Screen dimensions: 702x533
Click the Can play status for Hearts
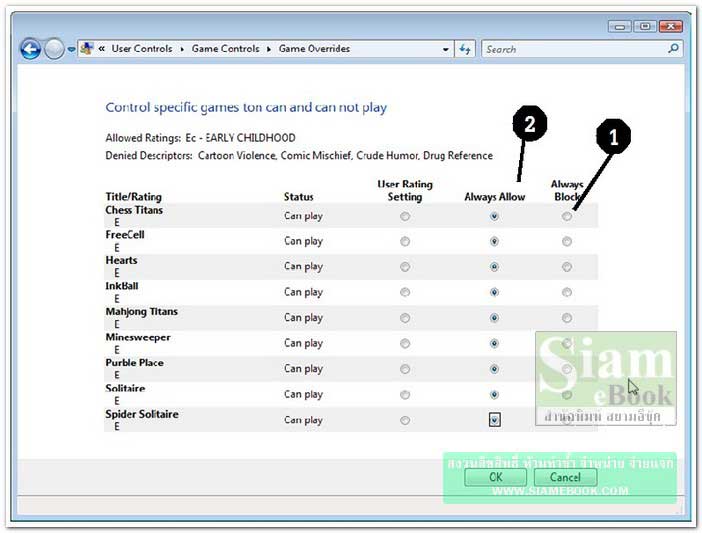(x=303, y=267)
